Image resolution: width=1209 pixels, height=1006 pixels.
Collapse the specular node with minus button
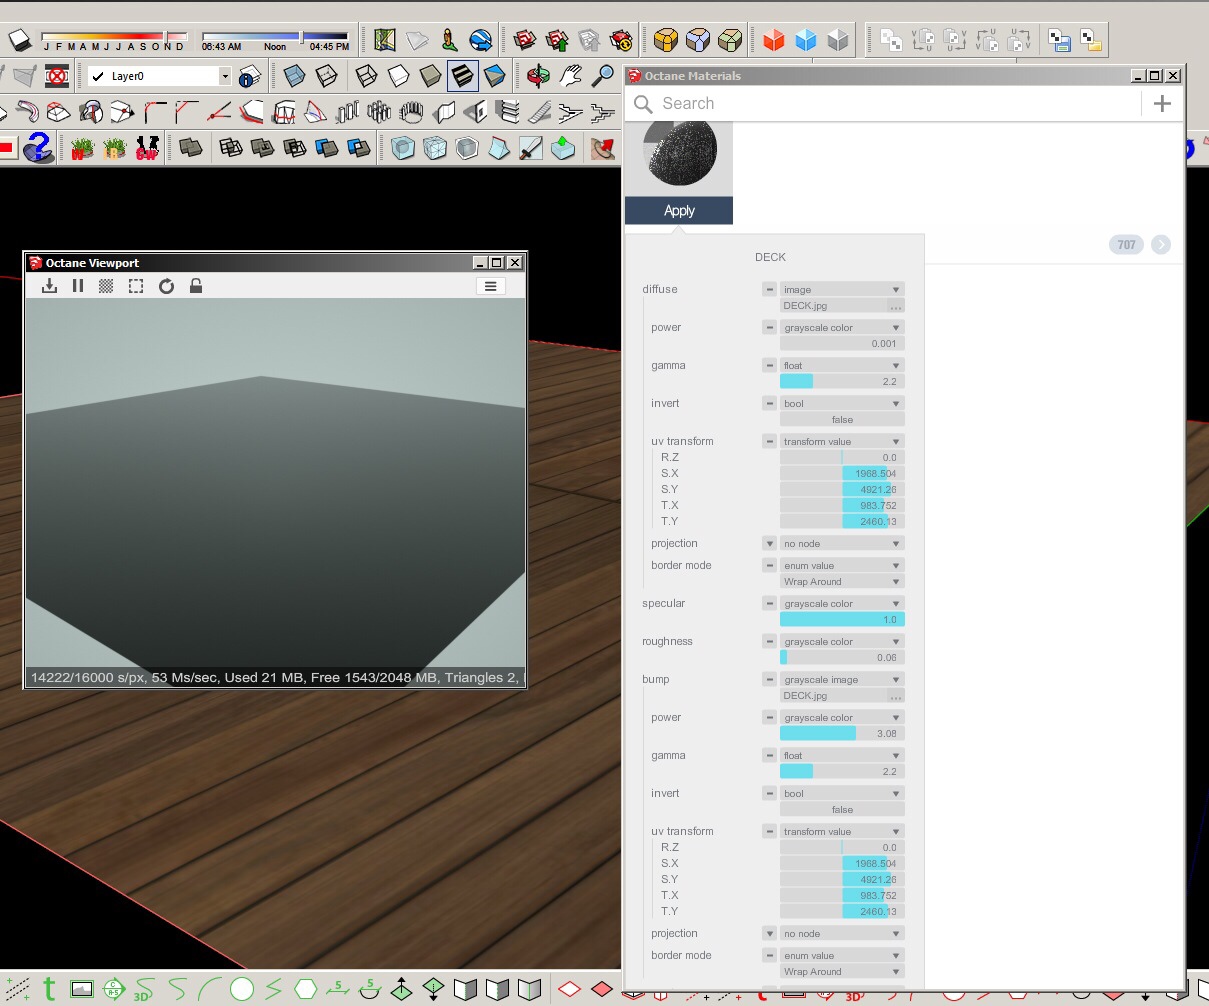tap(769, 604)
